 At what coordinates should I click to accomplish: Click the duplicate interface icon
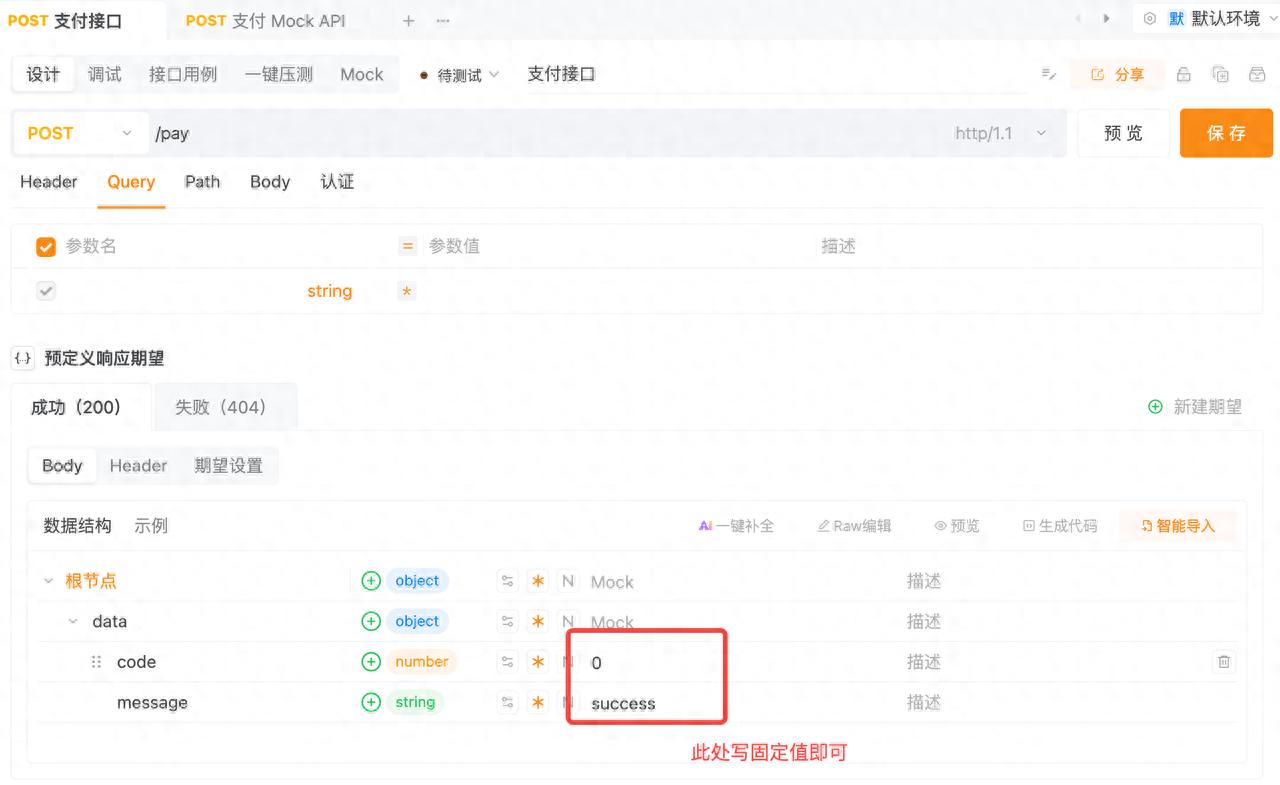point(1220,74)
